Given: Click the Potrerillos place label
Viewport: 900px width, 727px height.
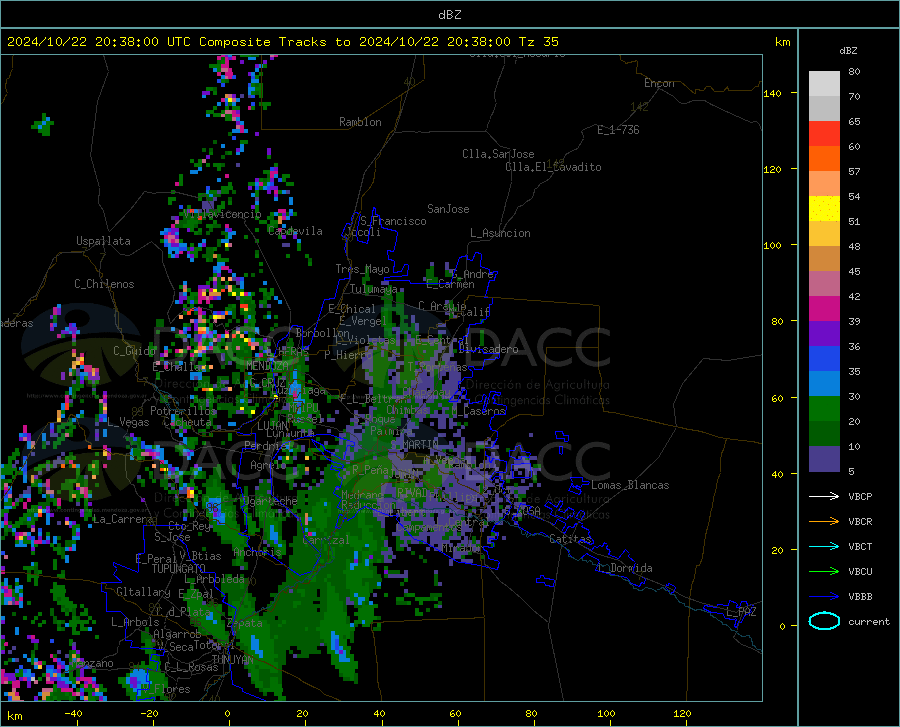Looking at the screenshot, I should [x=183, y=411].
